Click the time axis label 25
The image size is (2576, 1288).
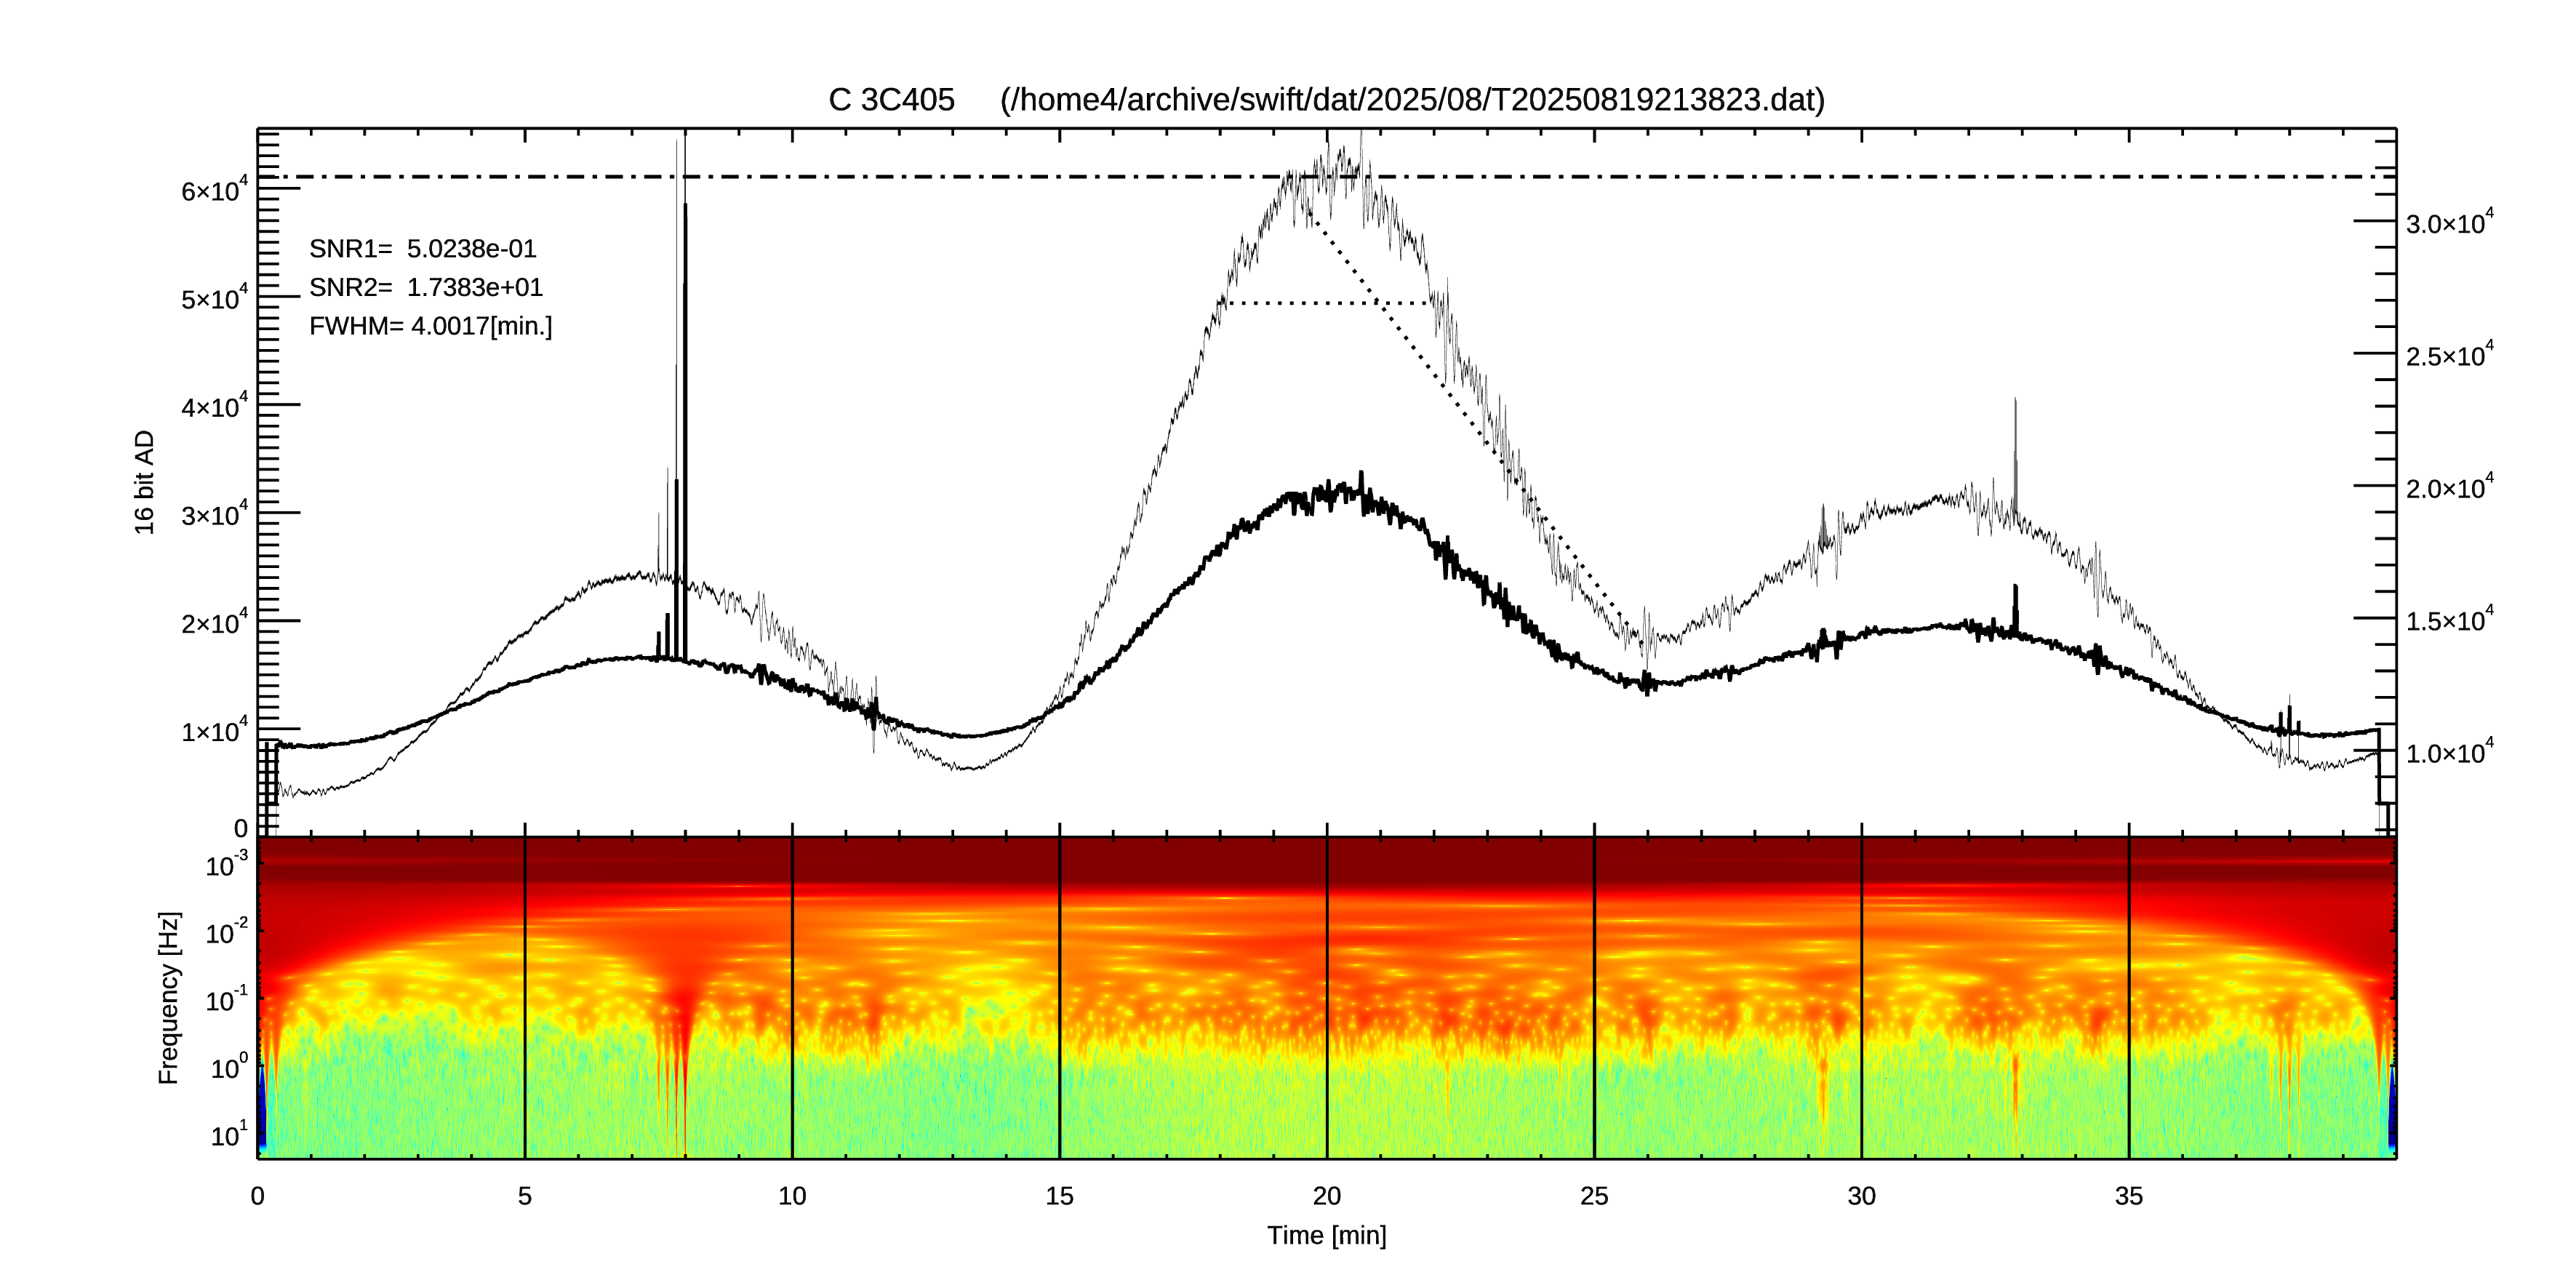1594,1196
